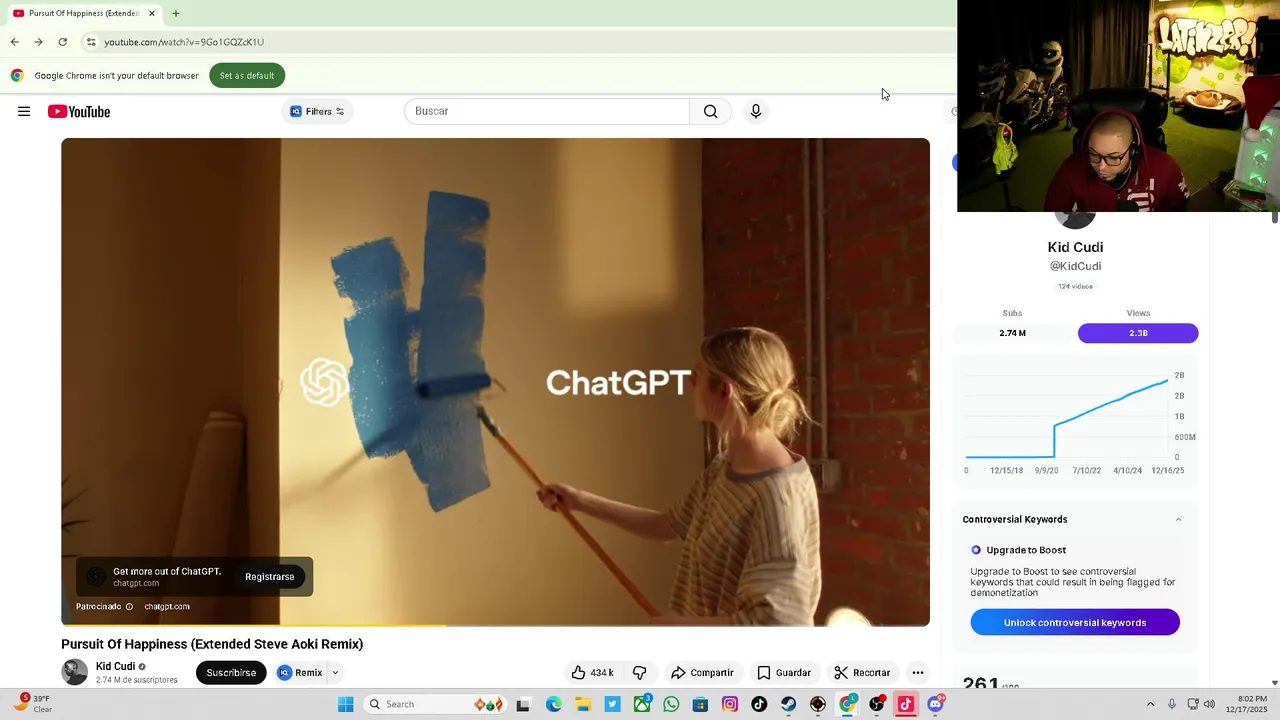The image size is (1280, 720).
Task: Click the site information icon in address bar
Action: [x=91, y=42]
